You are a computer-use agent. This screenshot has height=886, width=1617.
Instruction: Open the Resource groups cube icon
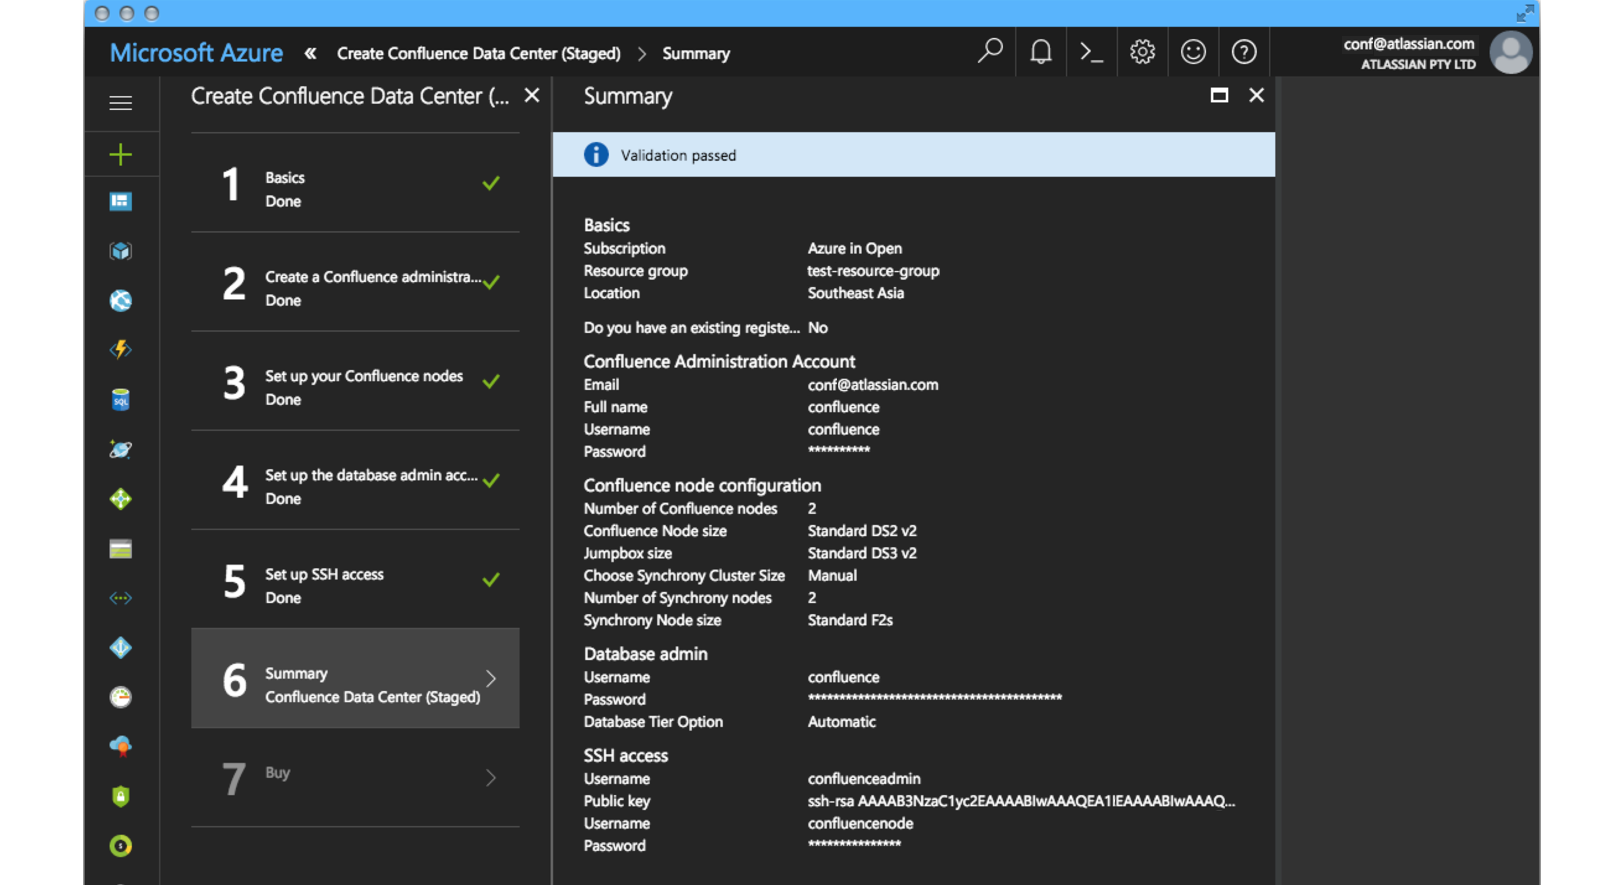pyautogui.click(x=120, y=251)
